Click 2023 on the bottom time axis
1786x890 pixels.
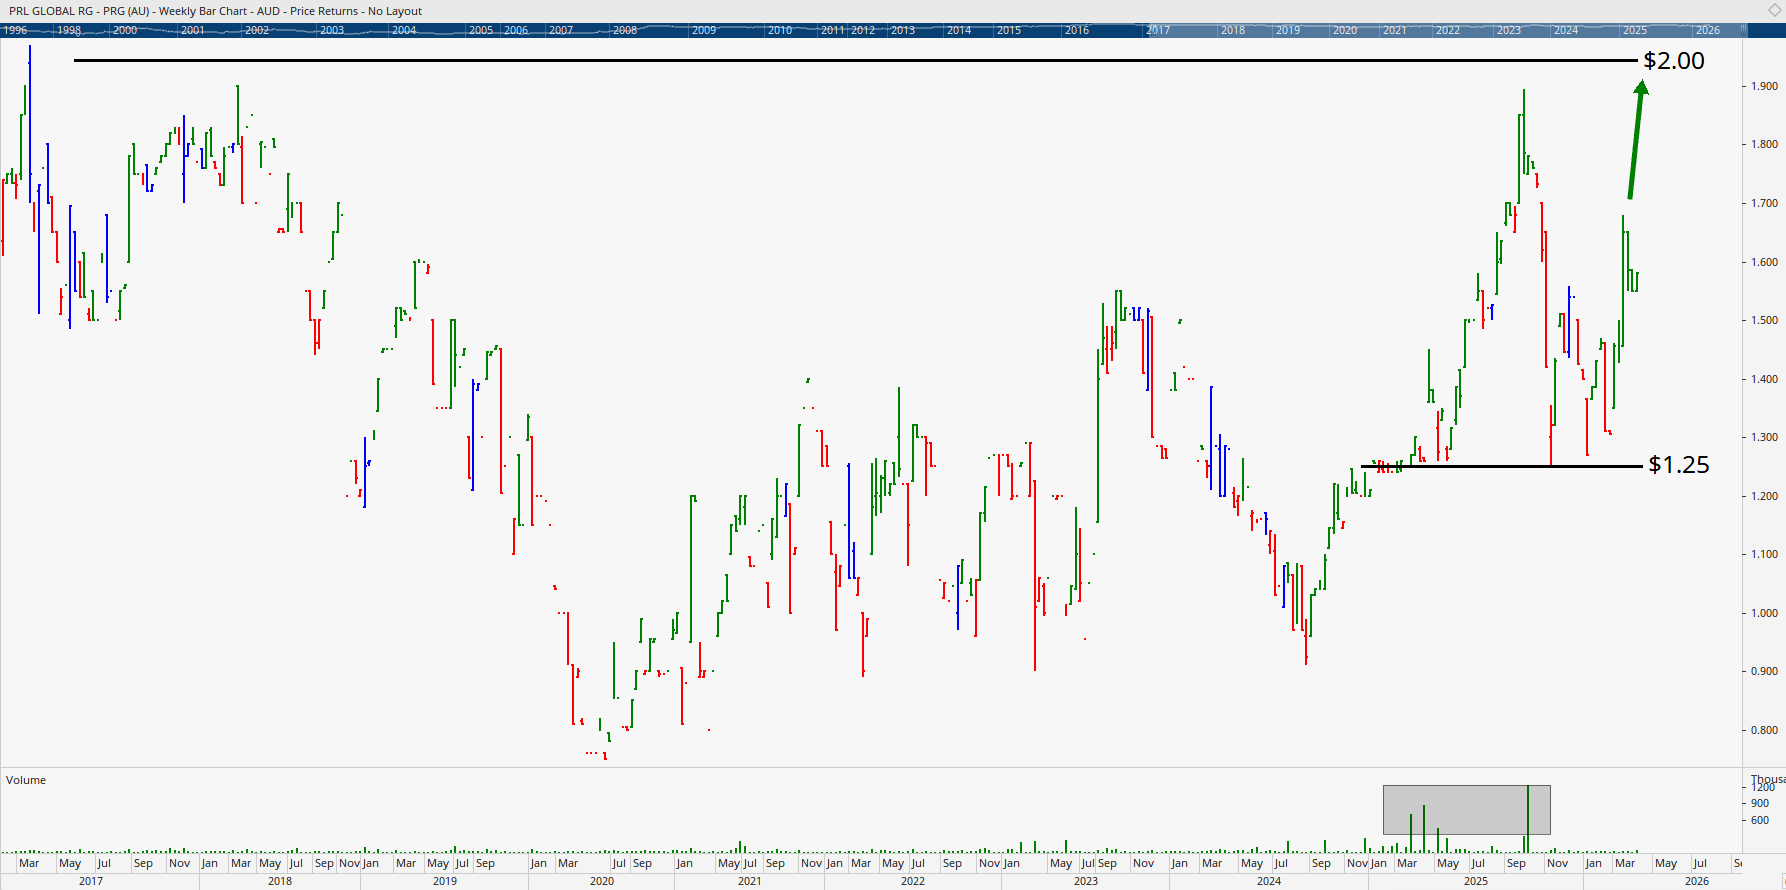pos(1086,881)
